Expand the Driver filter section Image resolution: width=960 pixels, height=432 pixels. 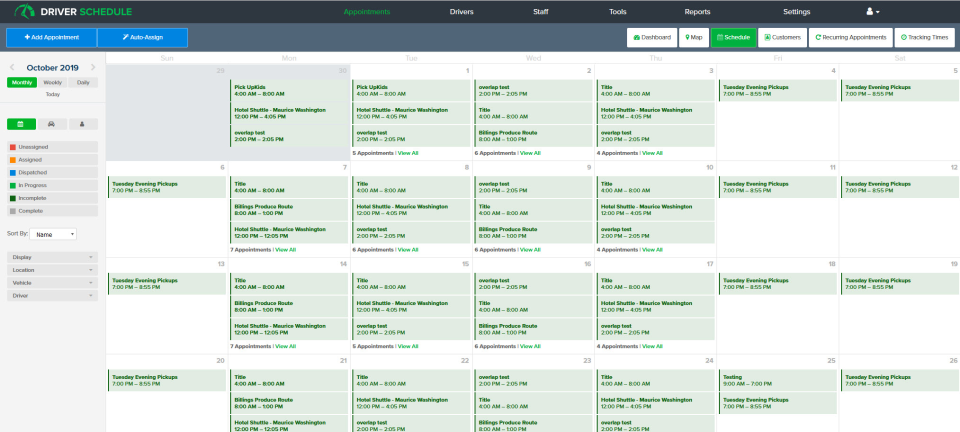[x=53, y=296]
